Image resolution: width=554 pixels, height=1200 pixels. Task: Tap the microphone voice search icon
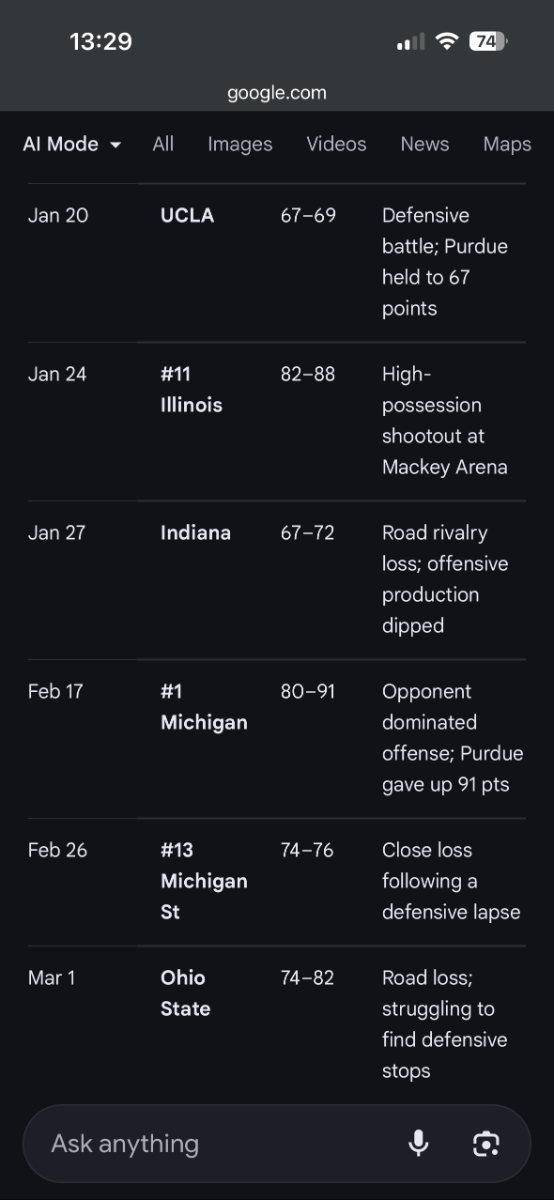tap(419, 1143)
